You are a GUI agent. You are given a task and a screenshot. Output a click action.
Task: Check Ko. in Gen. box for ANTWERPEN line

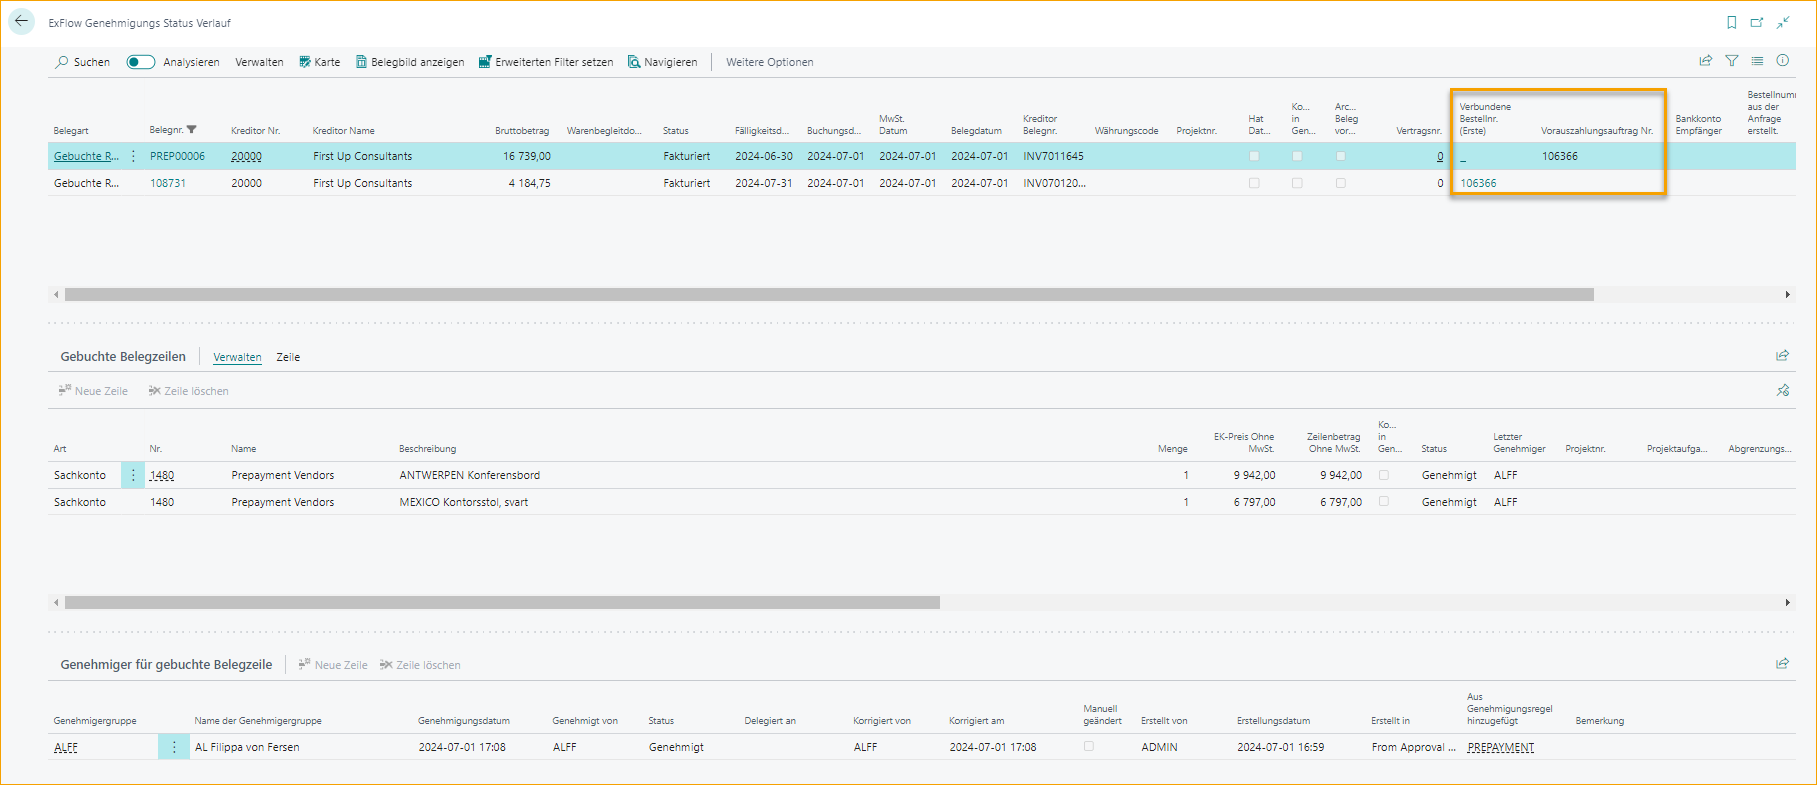pos(1384,475)
